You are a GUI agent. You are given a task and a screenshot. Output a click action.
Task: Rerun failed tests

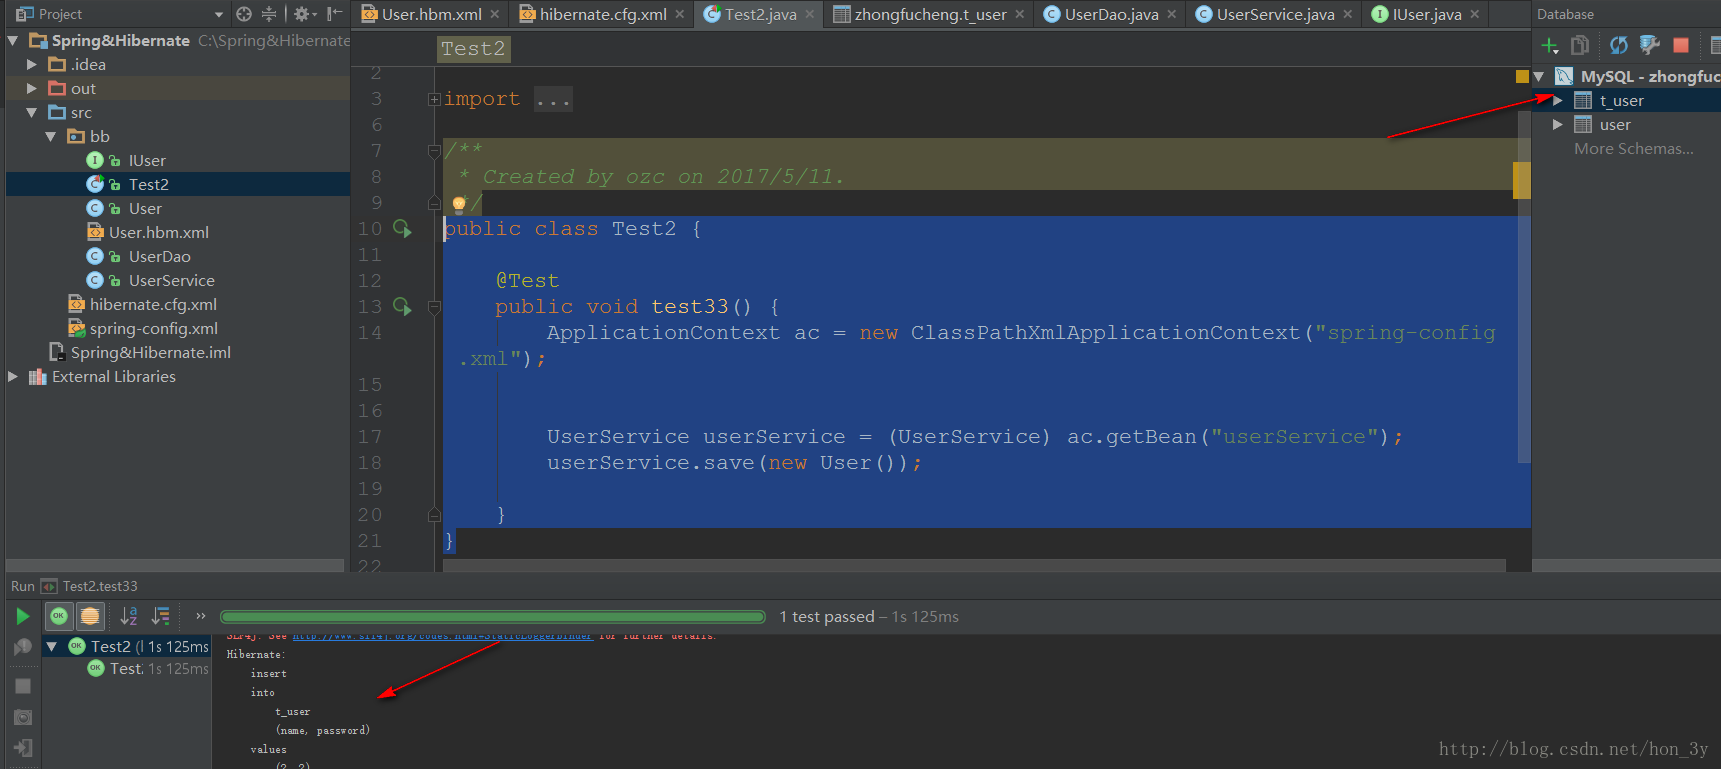22,647
